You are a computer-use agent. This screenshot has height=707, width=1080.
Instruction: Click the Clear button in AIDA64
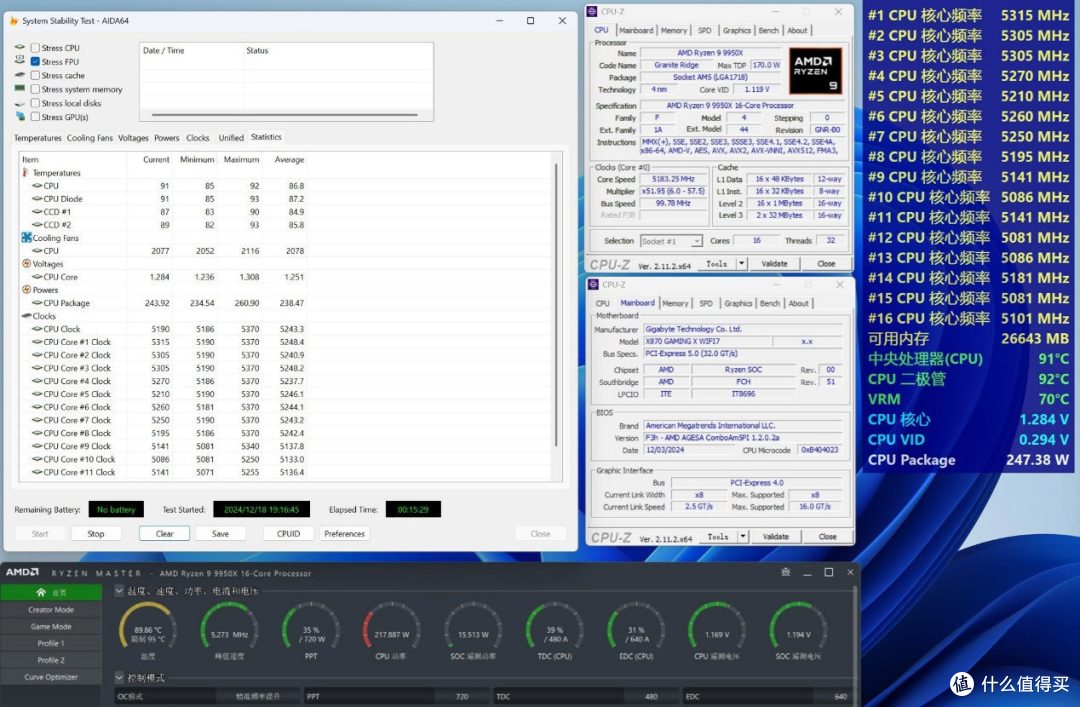pyautogui.click(x=164, y=534)
